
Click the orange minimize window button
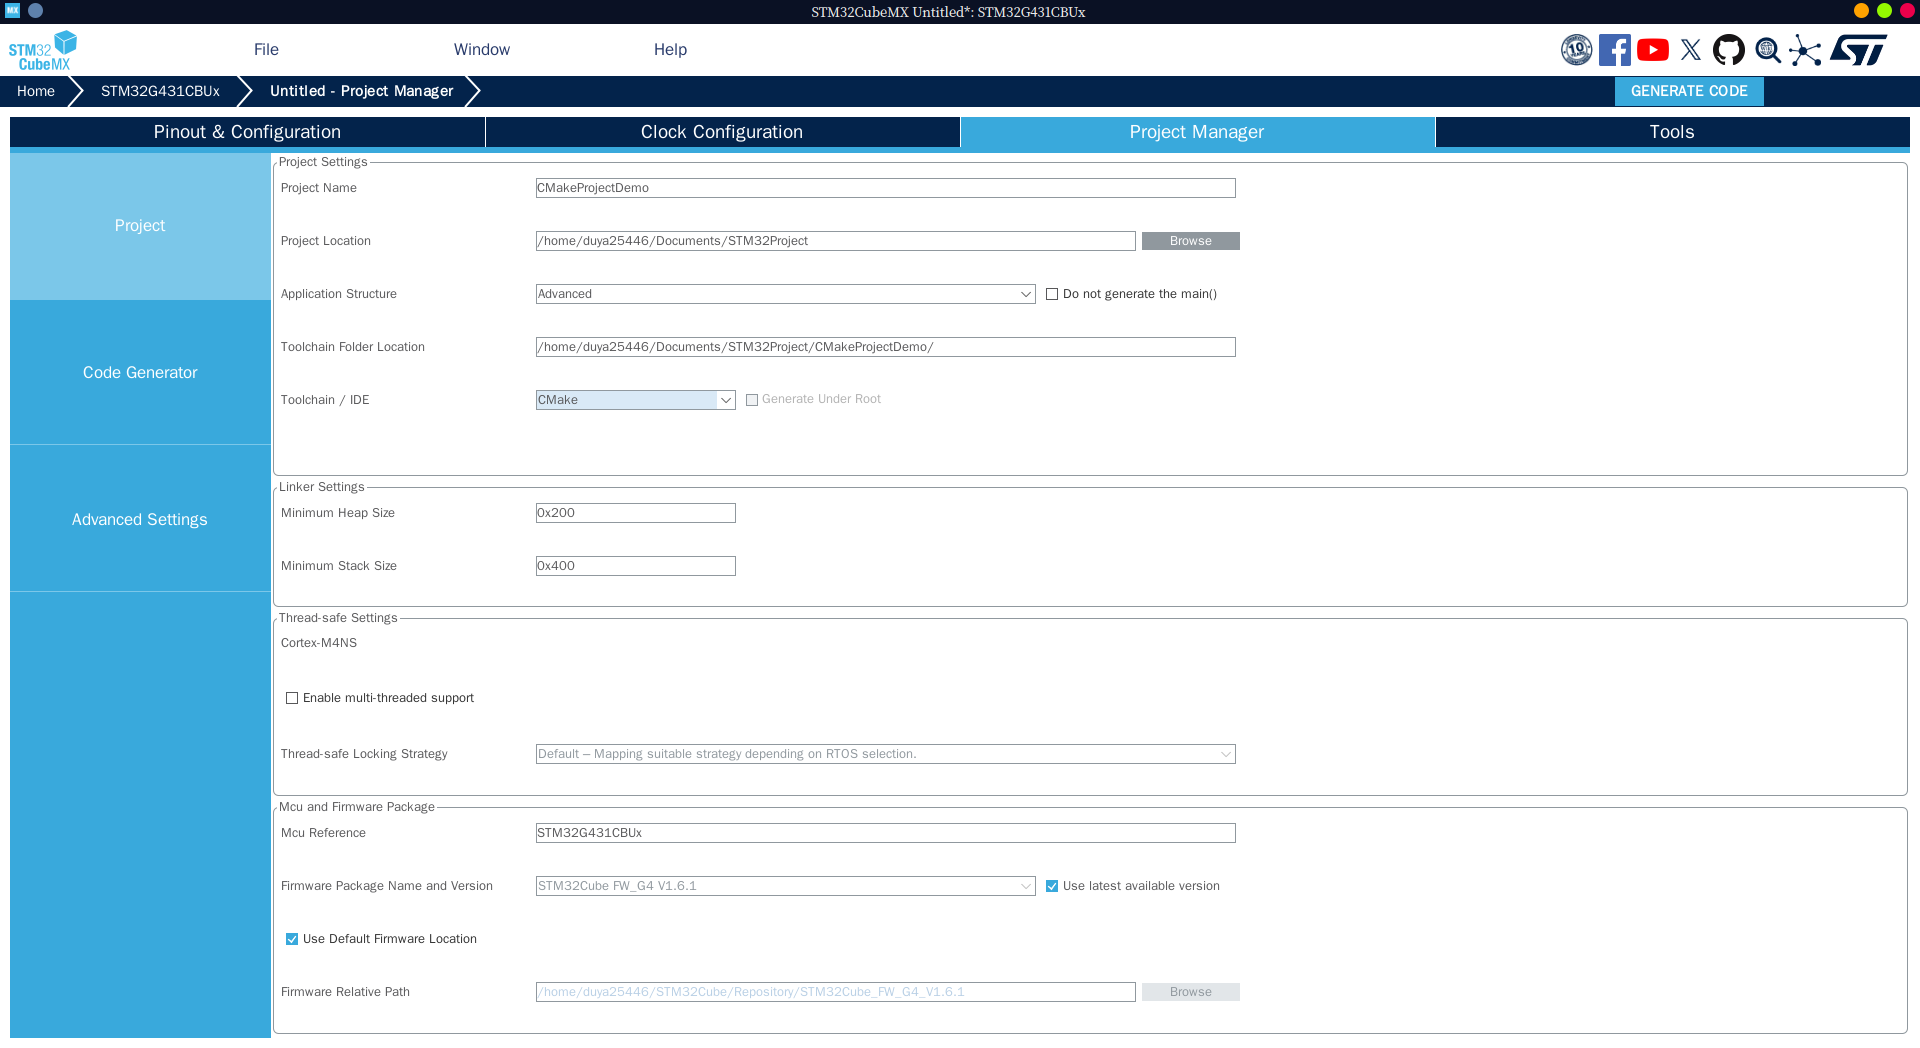[x=1861, y=11]
